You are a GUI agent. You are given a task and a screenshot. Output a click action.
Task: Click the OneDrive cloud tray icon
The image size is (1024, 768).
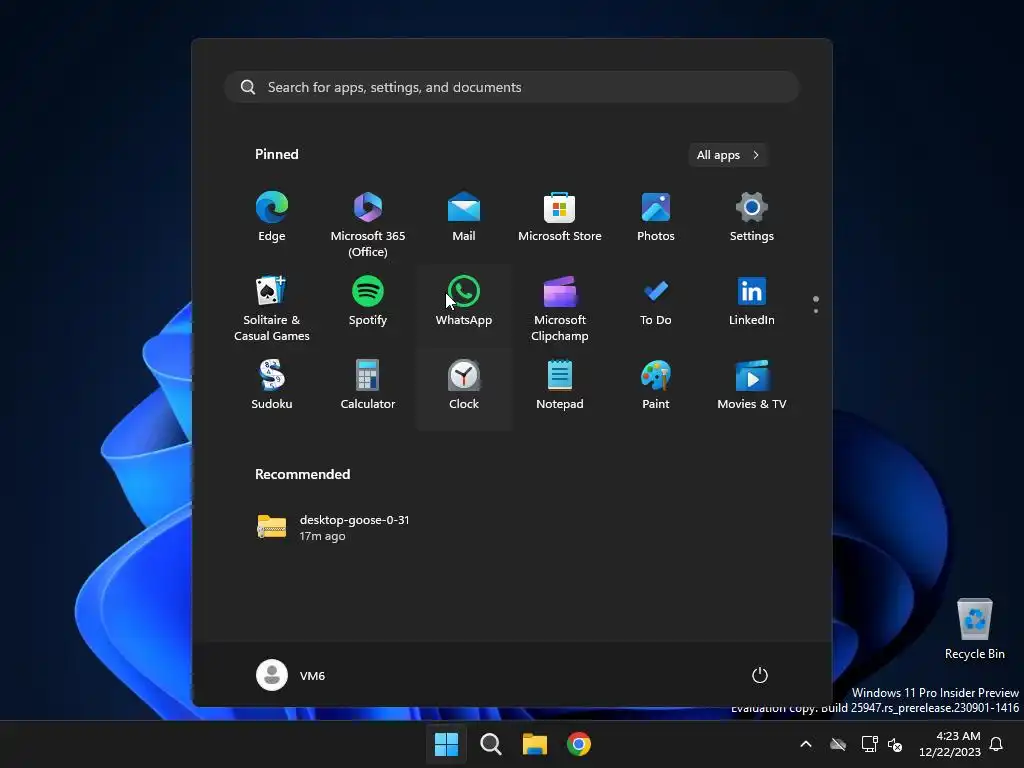tap(838, 744)
